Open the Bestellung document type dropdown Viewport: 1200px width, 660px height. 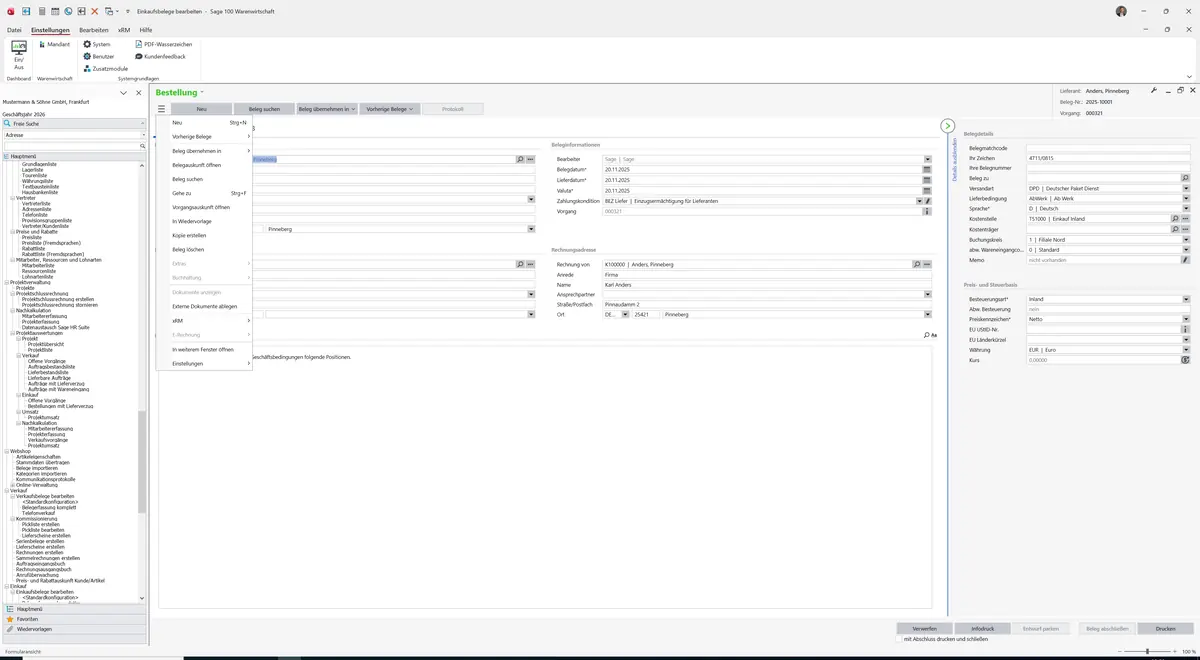[202, 93]
